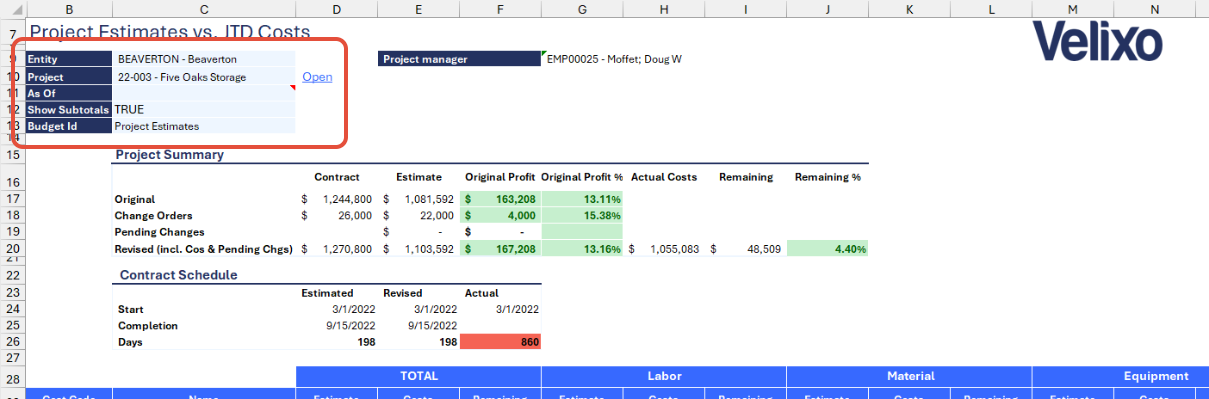
Task: Select the Entity value BEAVERTON - Beaverton
Action: tap(204, 60)
